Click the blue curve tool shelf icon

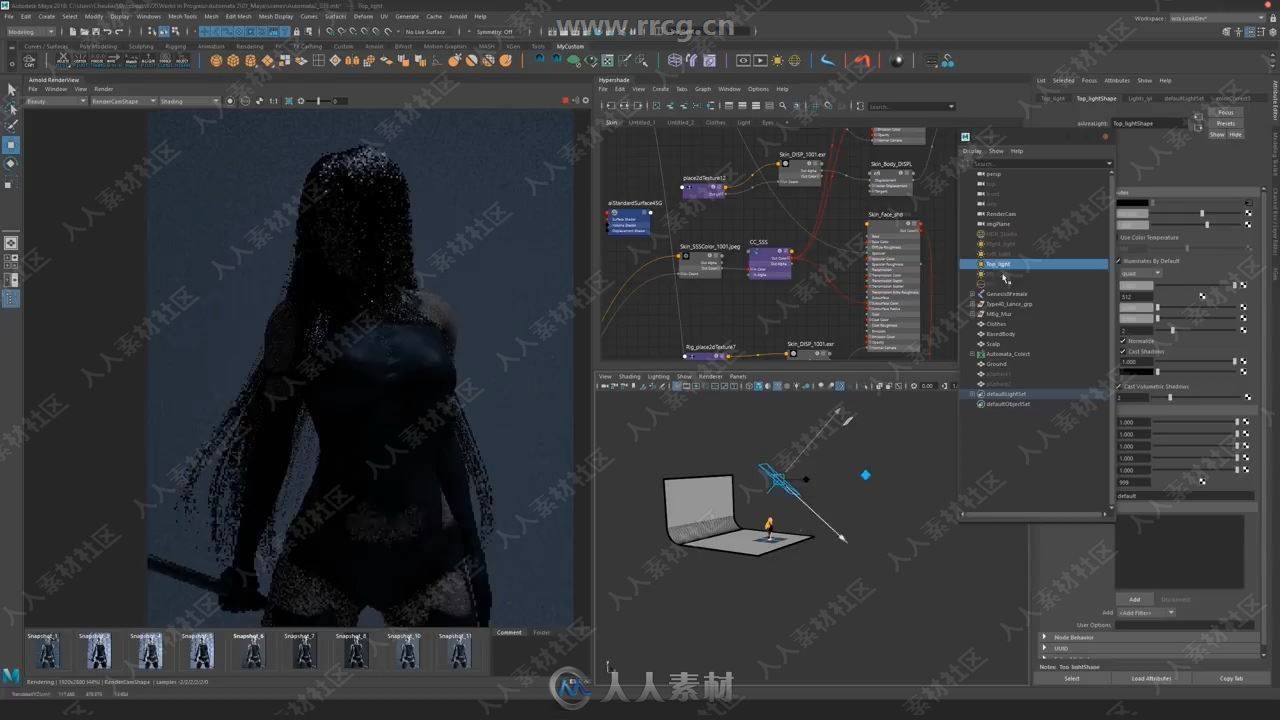(x=827, y=60)
